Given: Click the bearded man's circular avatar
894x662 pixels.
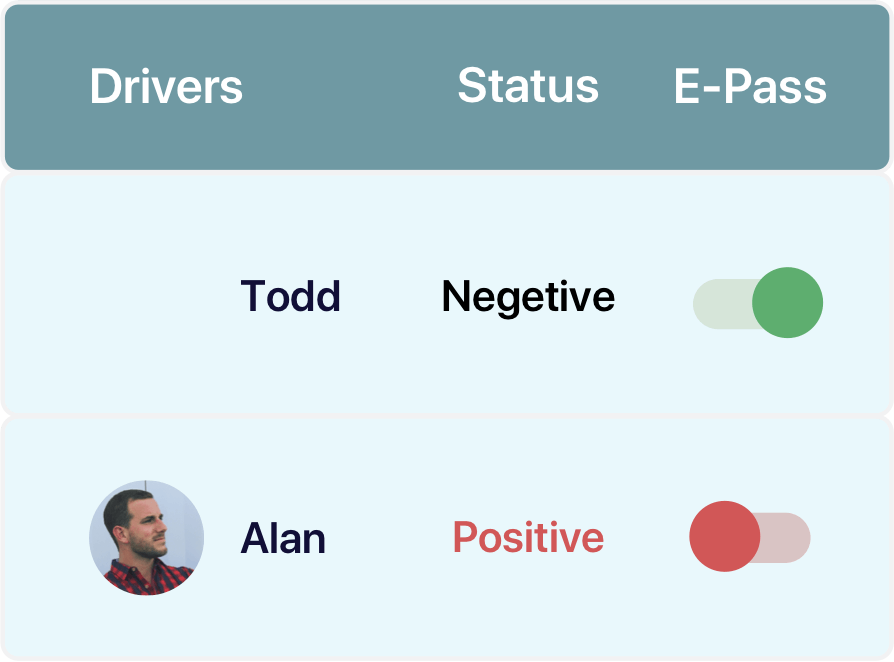Looking at the screenshot, I should tap(147, 538).
